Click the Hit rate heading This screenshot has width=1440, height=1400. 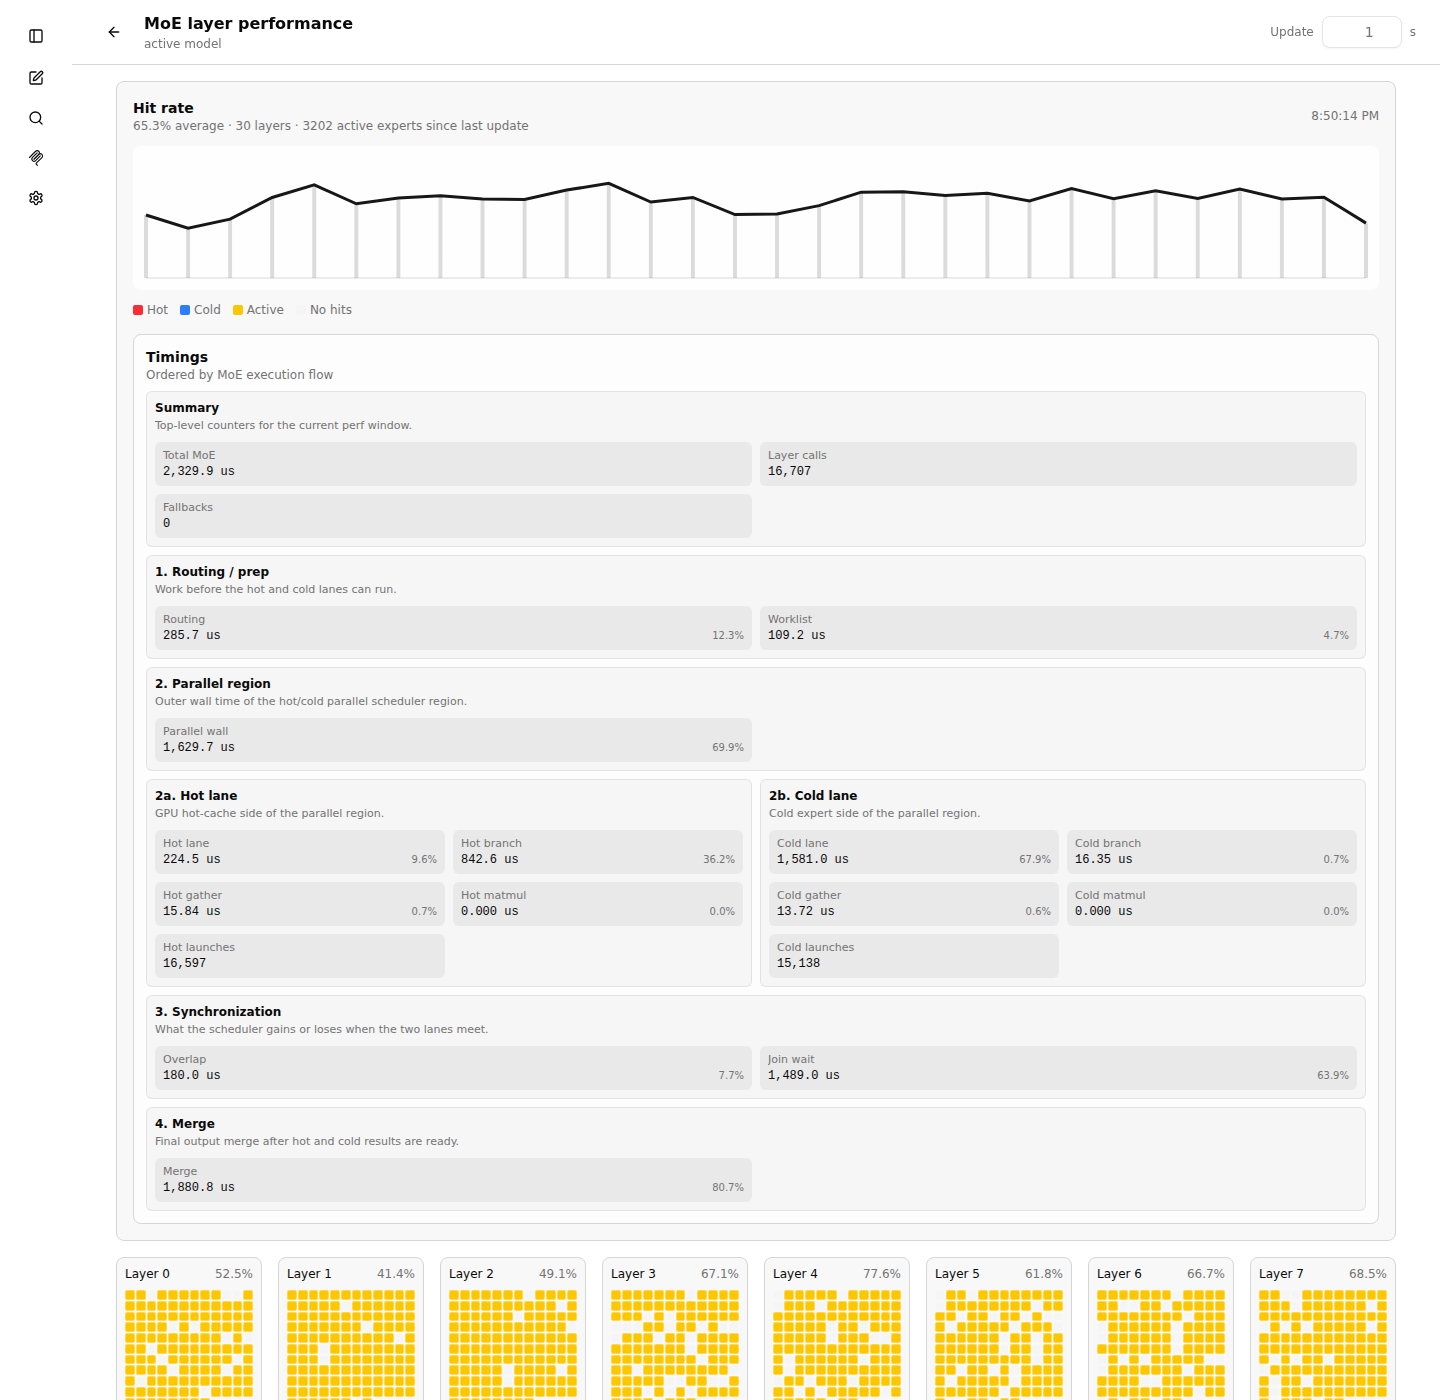pos(163,108)
